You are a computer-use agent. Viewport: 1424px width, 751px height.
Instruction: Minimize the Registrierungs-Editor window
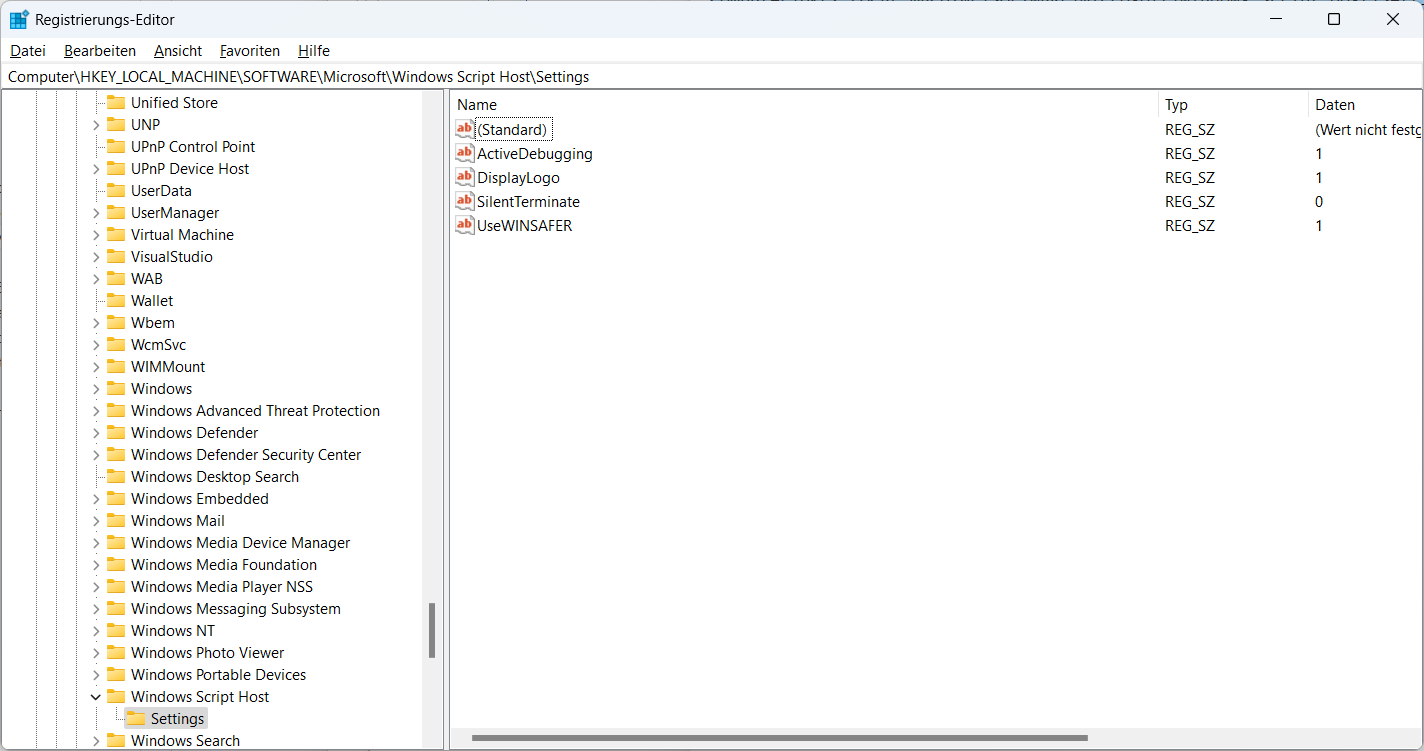tap(1276, 19)
